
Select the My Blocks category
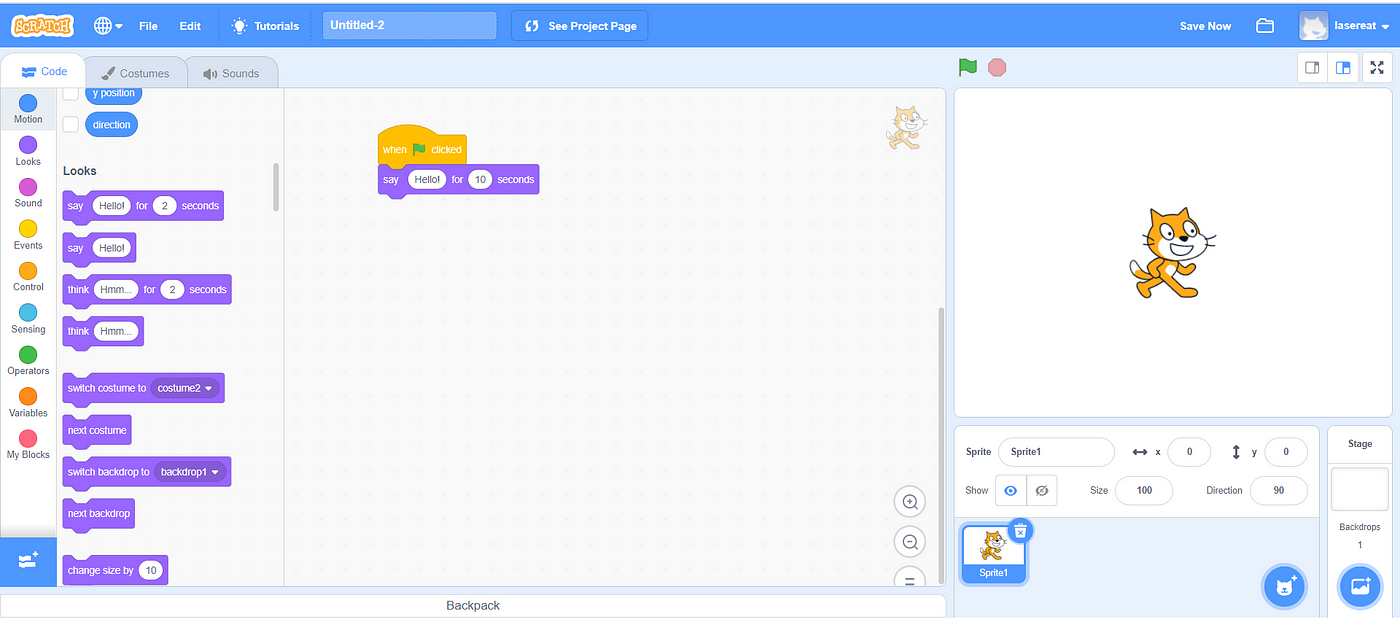point(28,445)
